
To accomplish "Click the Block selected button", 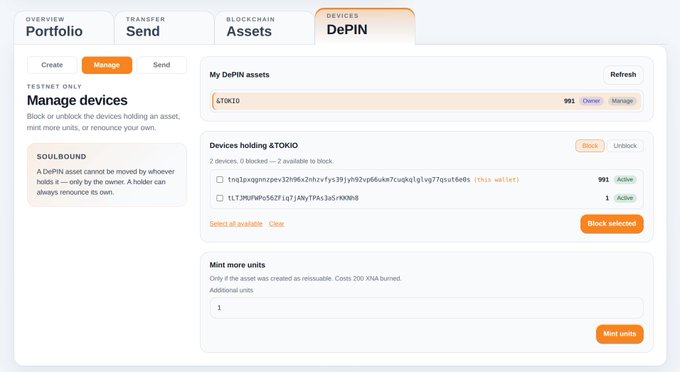I will point(611,224).
